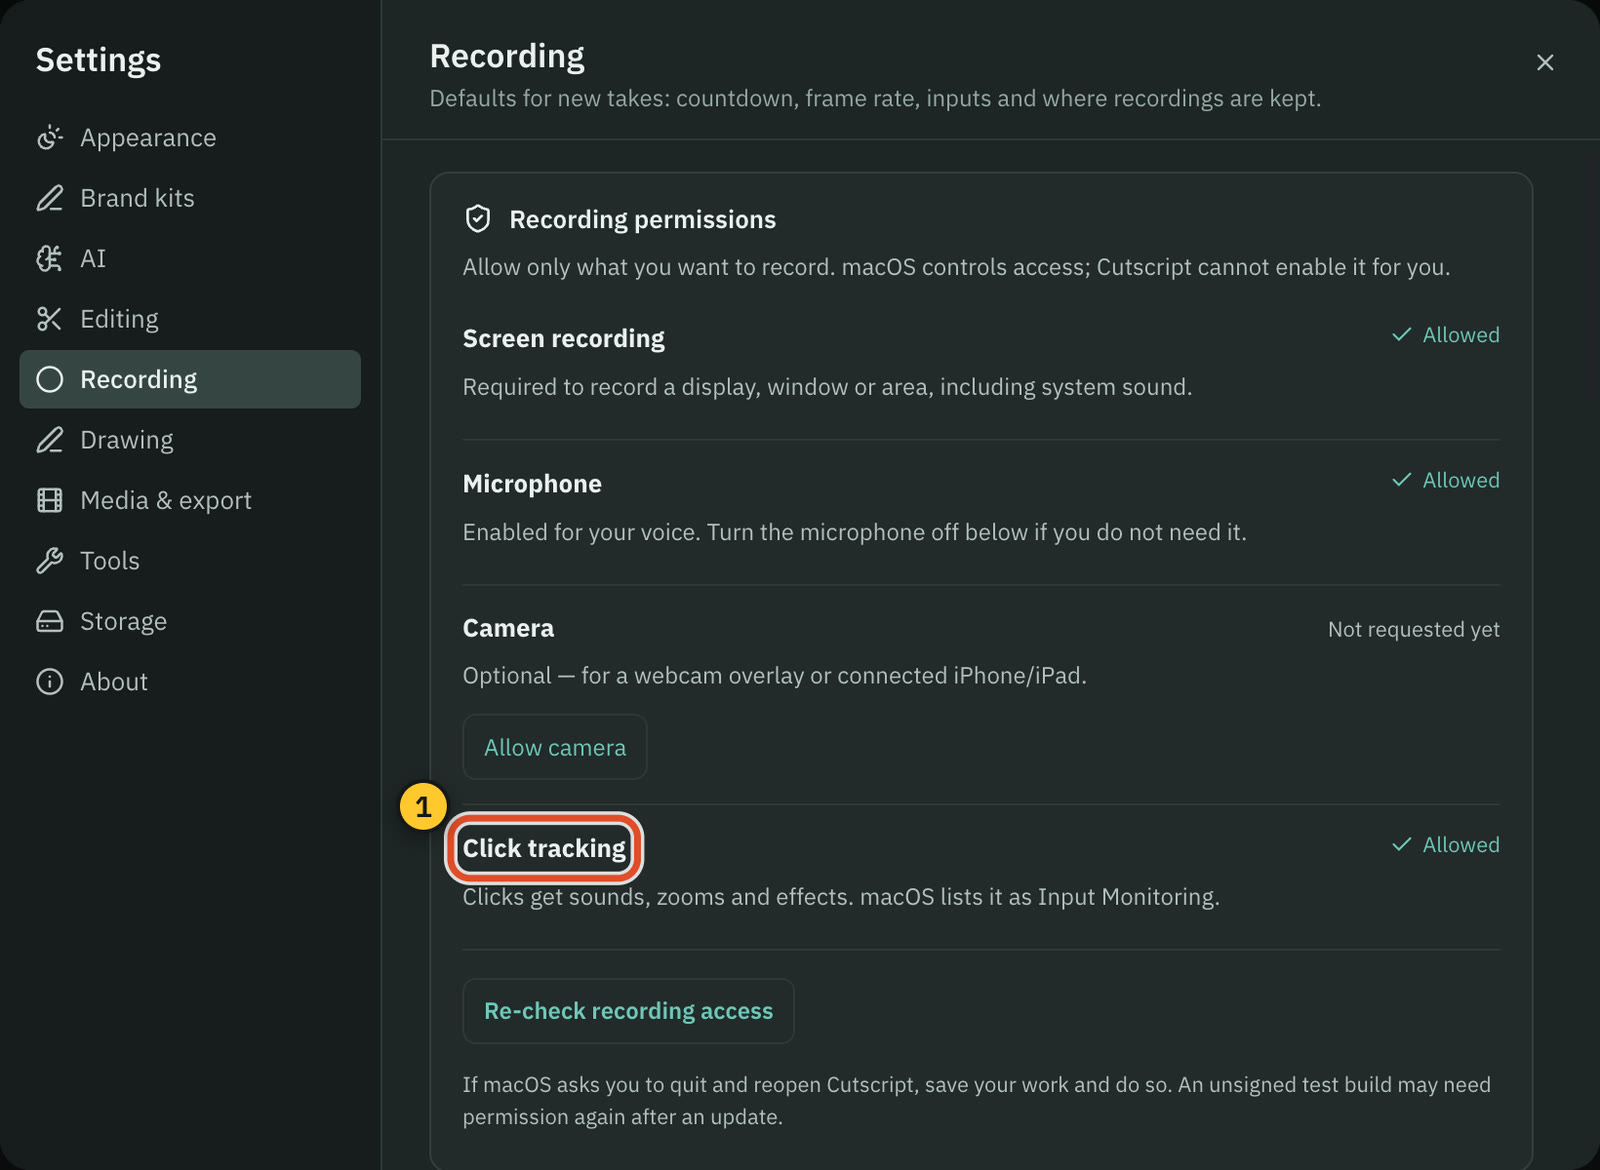Click the Click tracking heading
1600x1170 pixels.
(x=544, y=848)
